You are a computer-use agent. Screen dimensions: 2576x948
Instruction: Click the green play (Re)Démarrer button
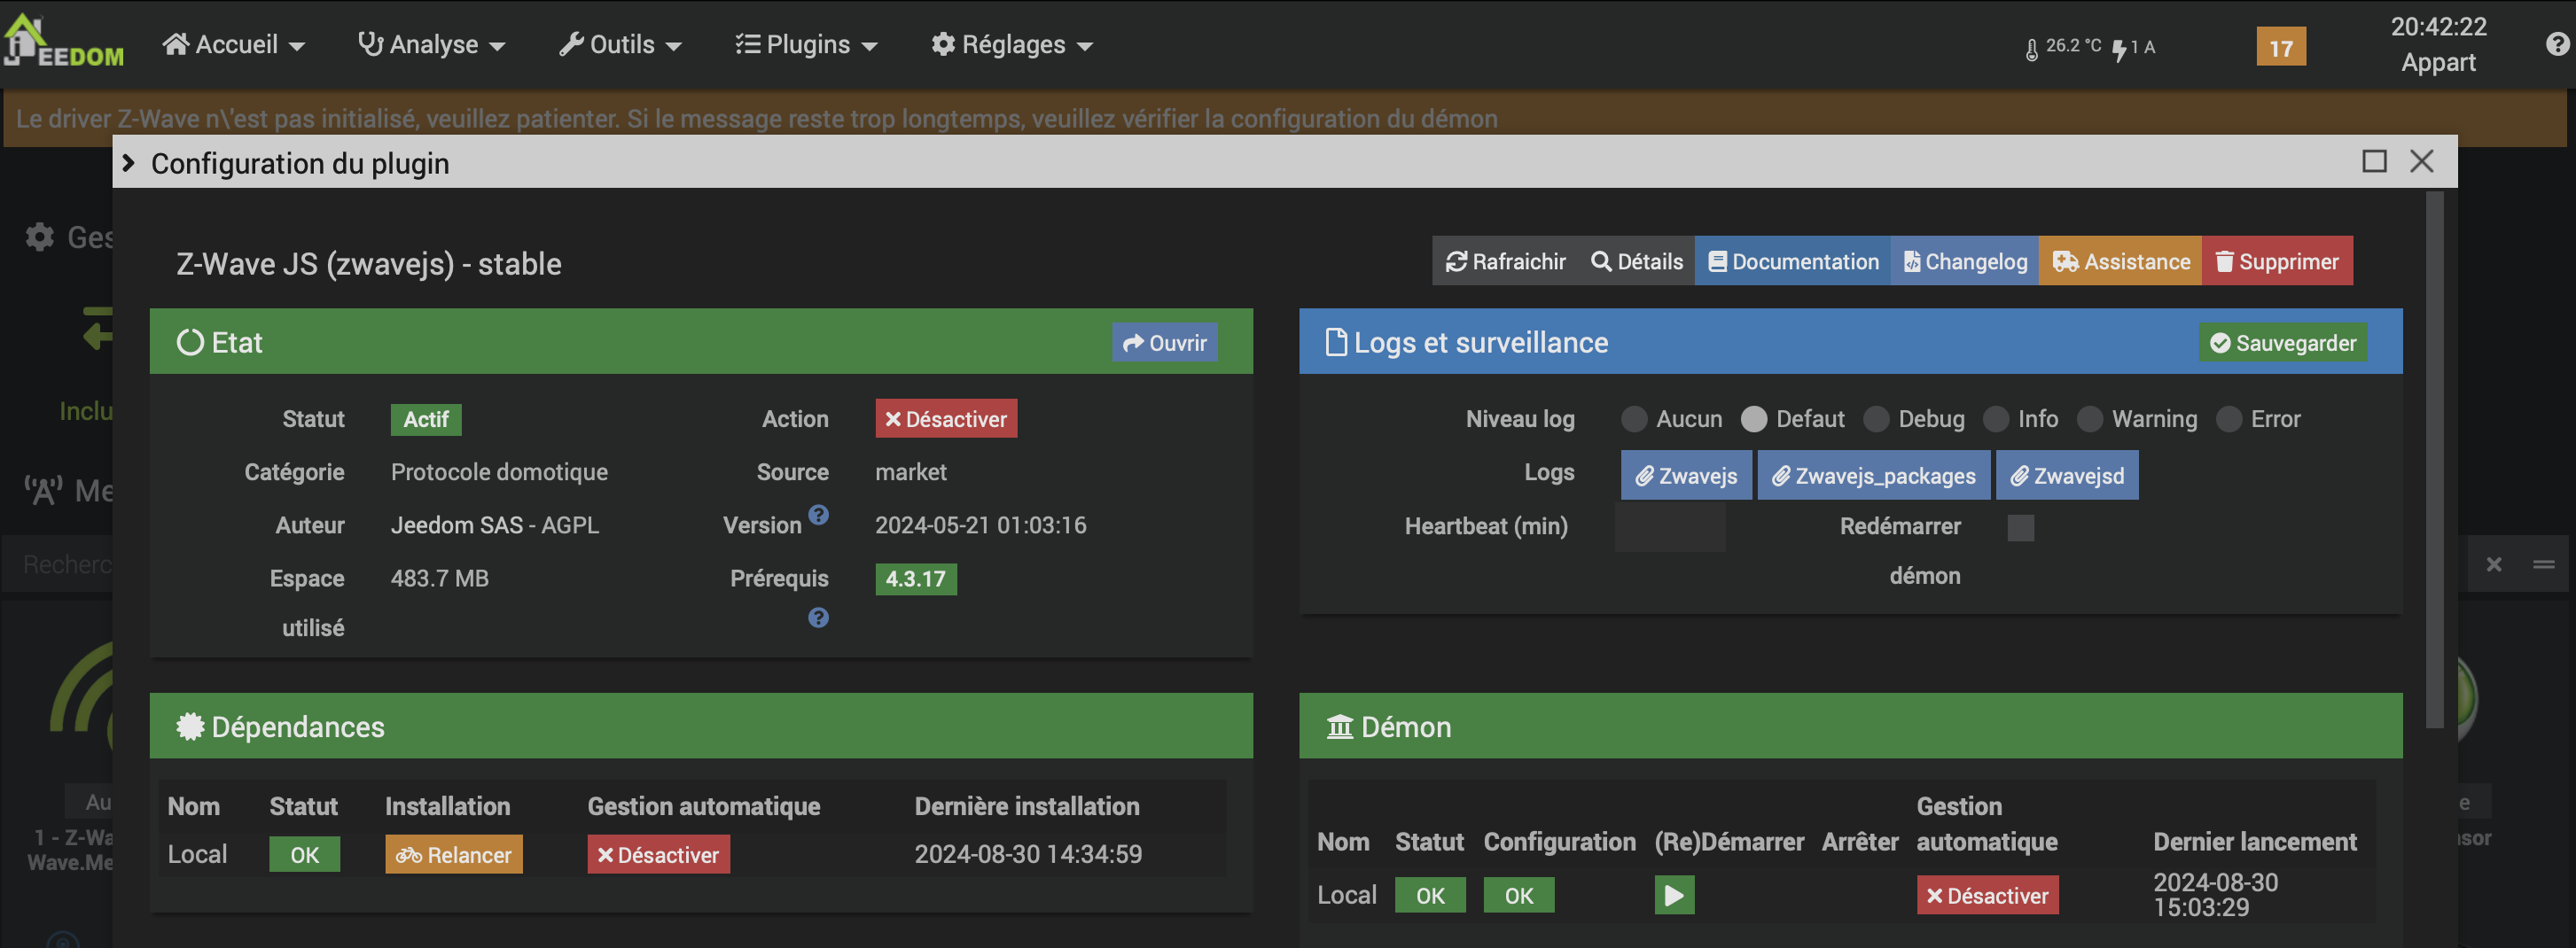1674,895
